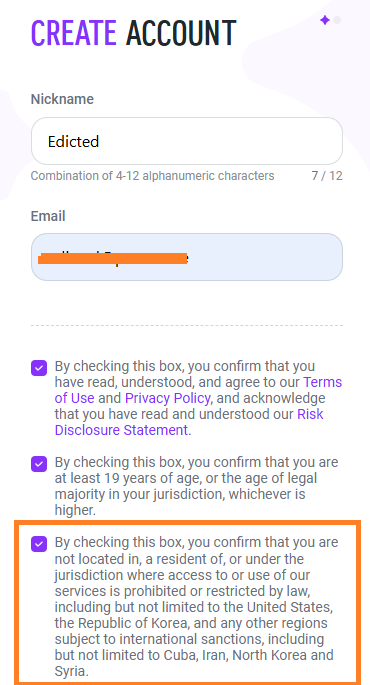Screen dimensions: 370x685
Task: Open the Terms of Use link
Action: tap(198, 390)
